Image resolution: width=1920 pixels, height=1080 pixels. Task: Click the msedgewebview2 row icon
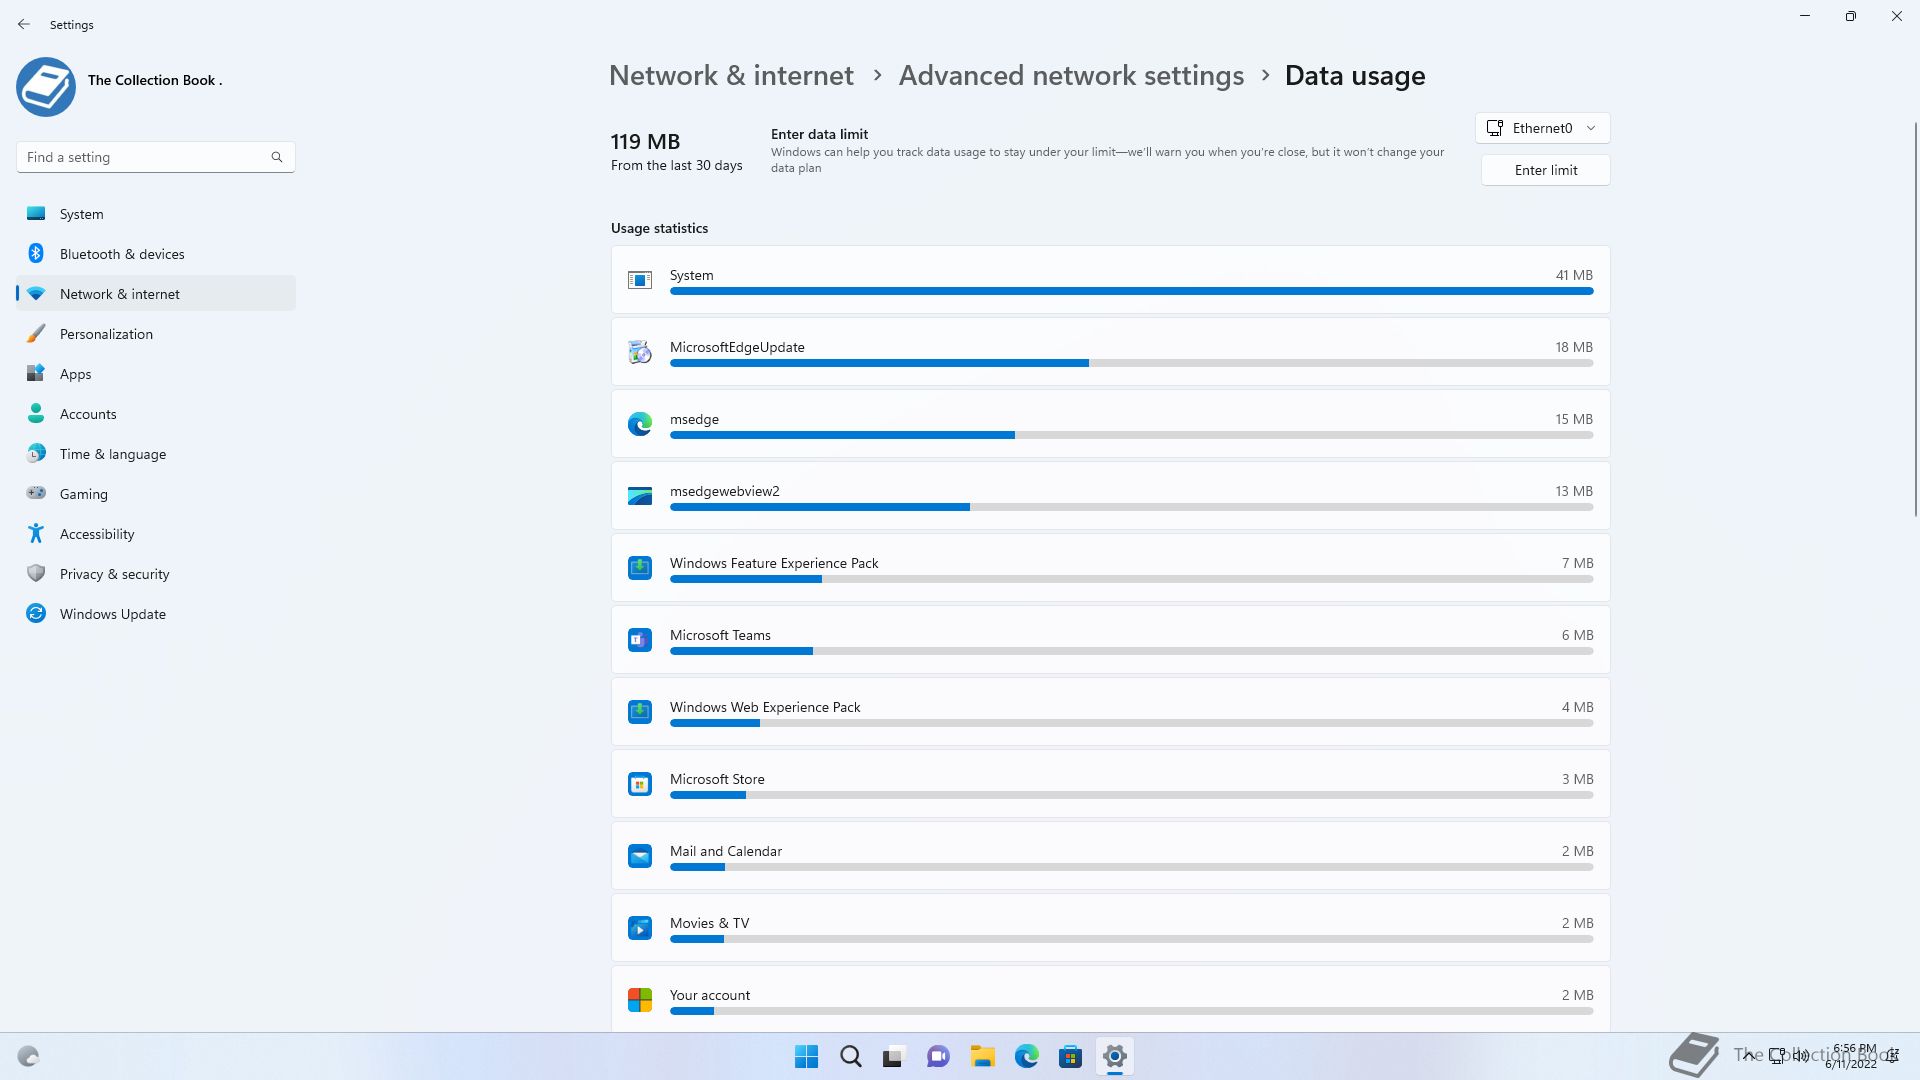tap(640, 496)
